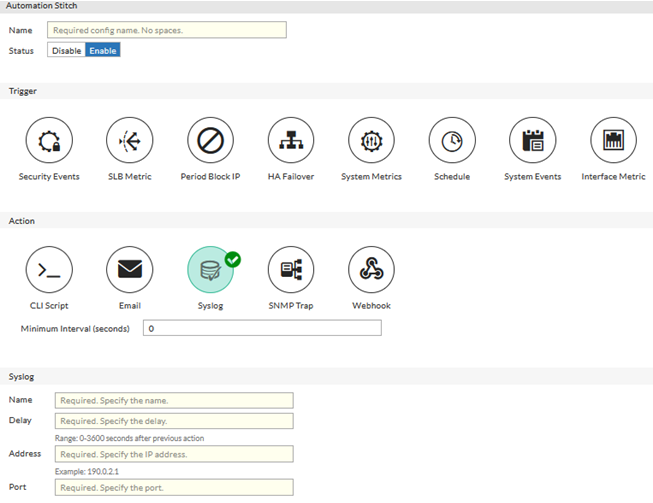Focus the Minimum Interval seconds field
Screen dimensions: 653x503
pos(262,328)
